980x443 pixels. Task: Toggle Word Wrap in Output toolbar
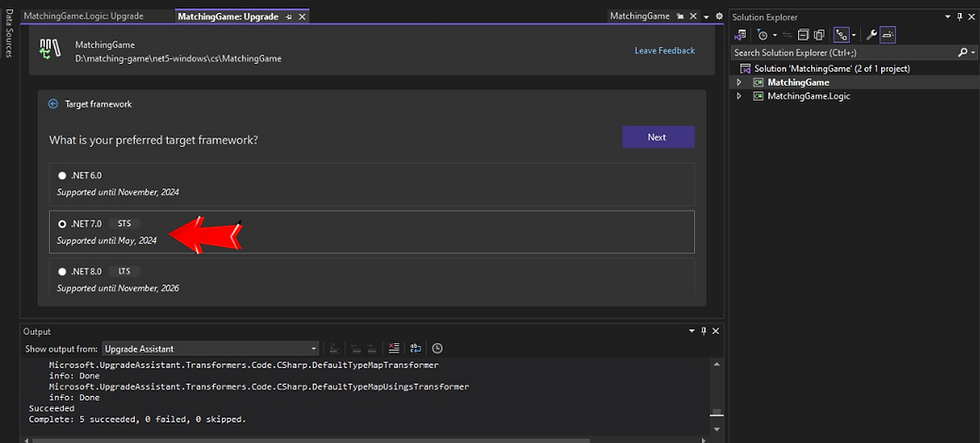416,348
